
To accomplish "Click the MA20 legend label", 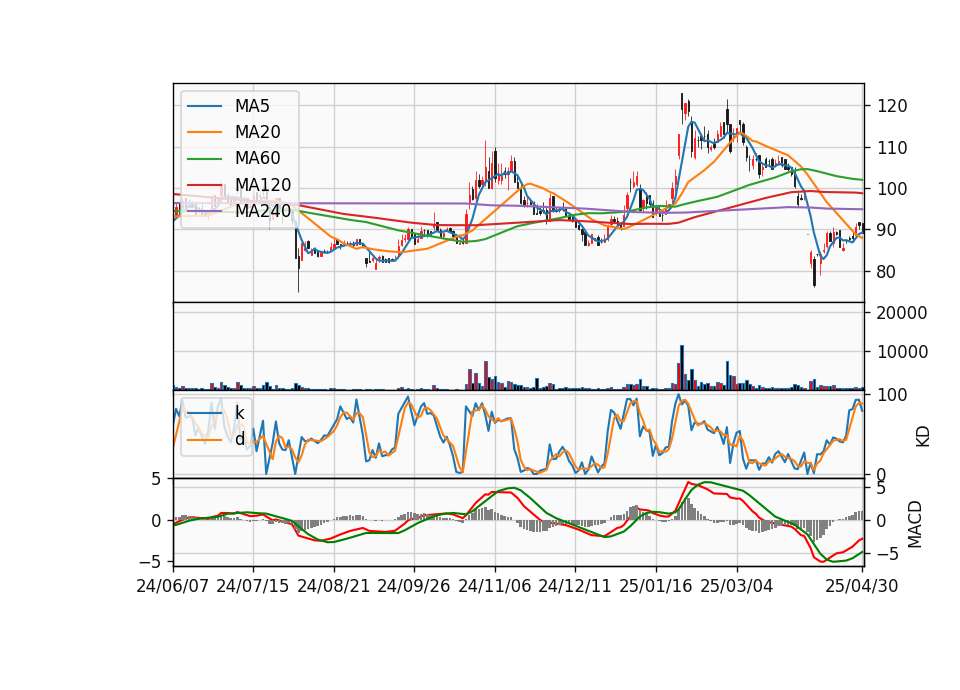I will (x=257, y=132).
